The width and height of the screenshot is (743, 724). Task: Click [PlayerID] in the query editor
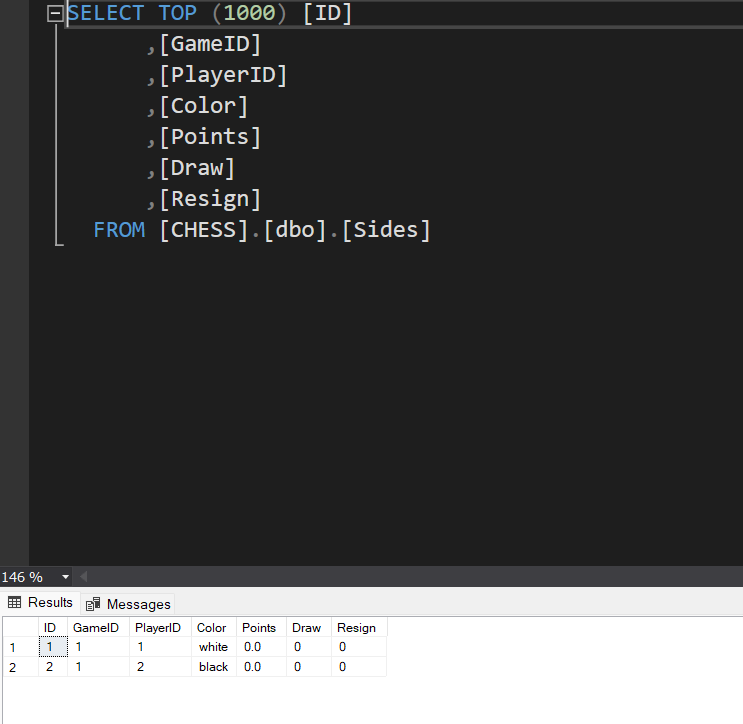click(224, 75)
